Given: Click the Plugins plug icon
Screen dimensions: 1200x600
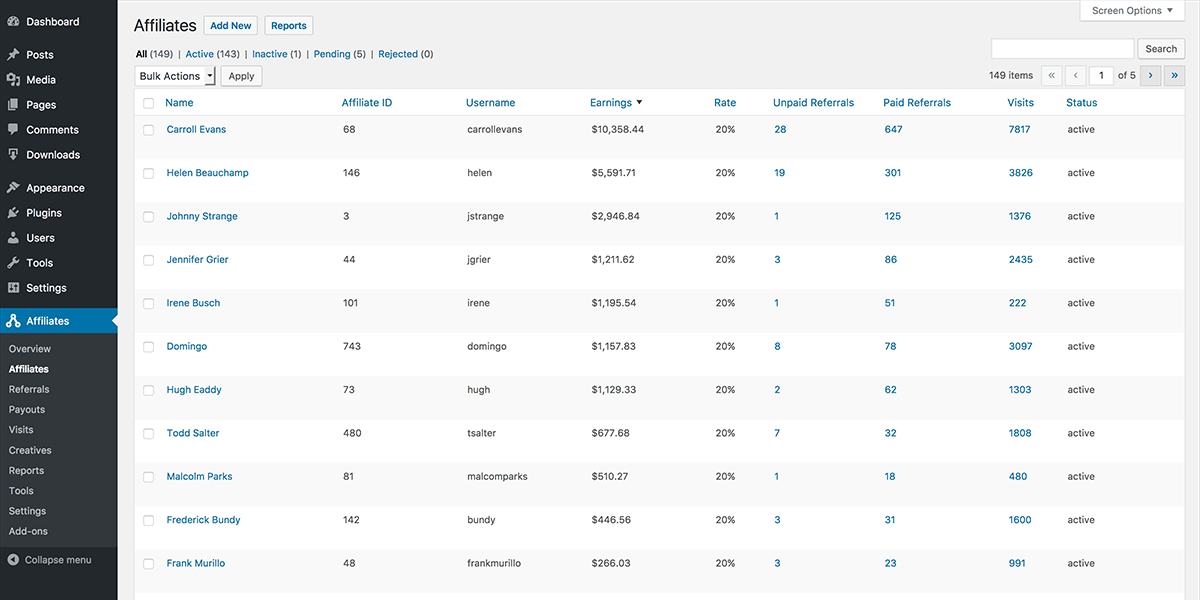Looking at the screenshot, I should (x=14, y=212).
